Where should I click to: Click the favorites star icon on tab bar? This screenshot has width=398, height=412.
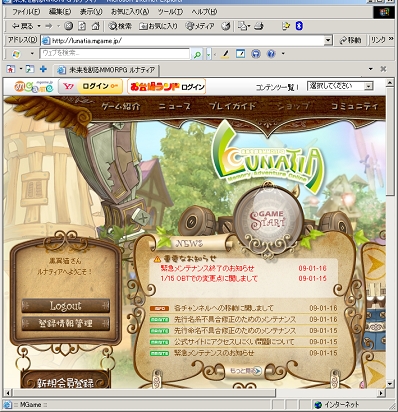(x=11, y=69)
